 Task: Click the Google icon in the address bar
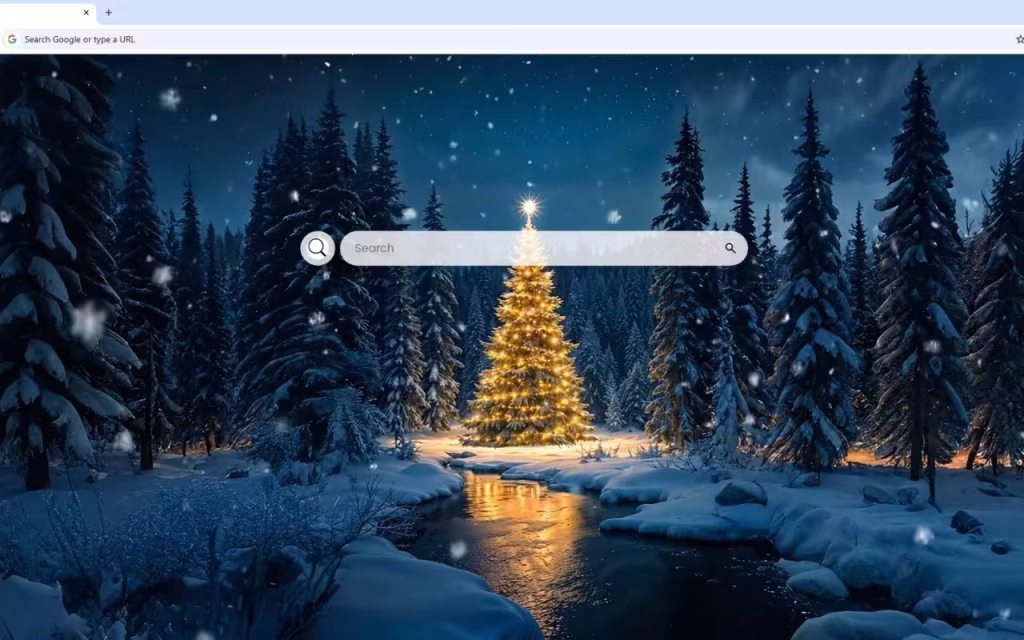[x=12, y=39]
